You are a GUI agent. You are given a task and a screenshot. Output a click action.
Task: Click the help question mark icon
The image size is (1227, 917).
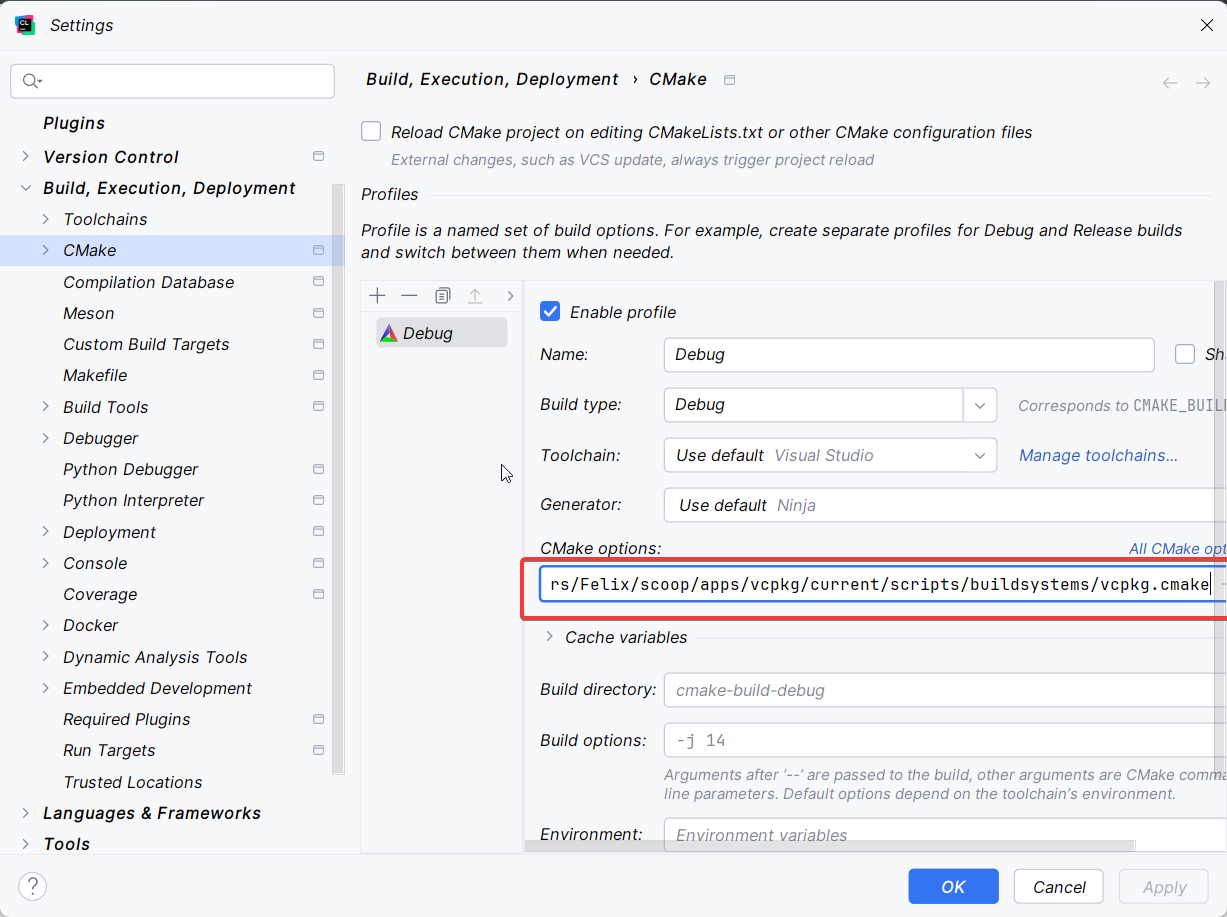tap(32, 886)
